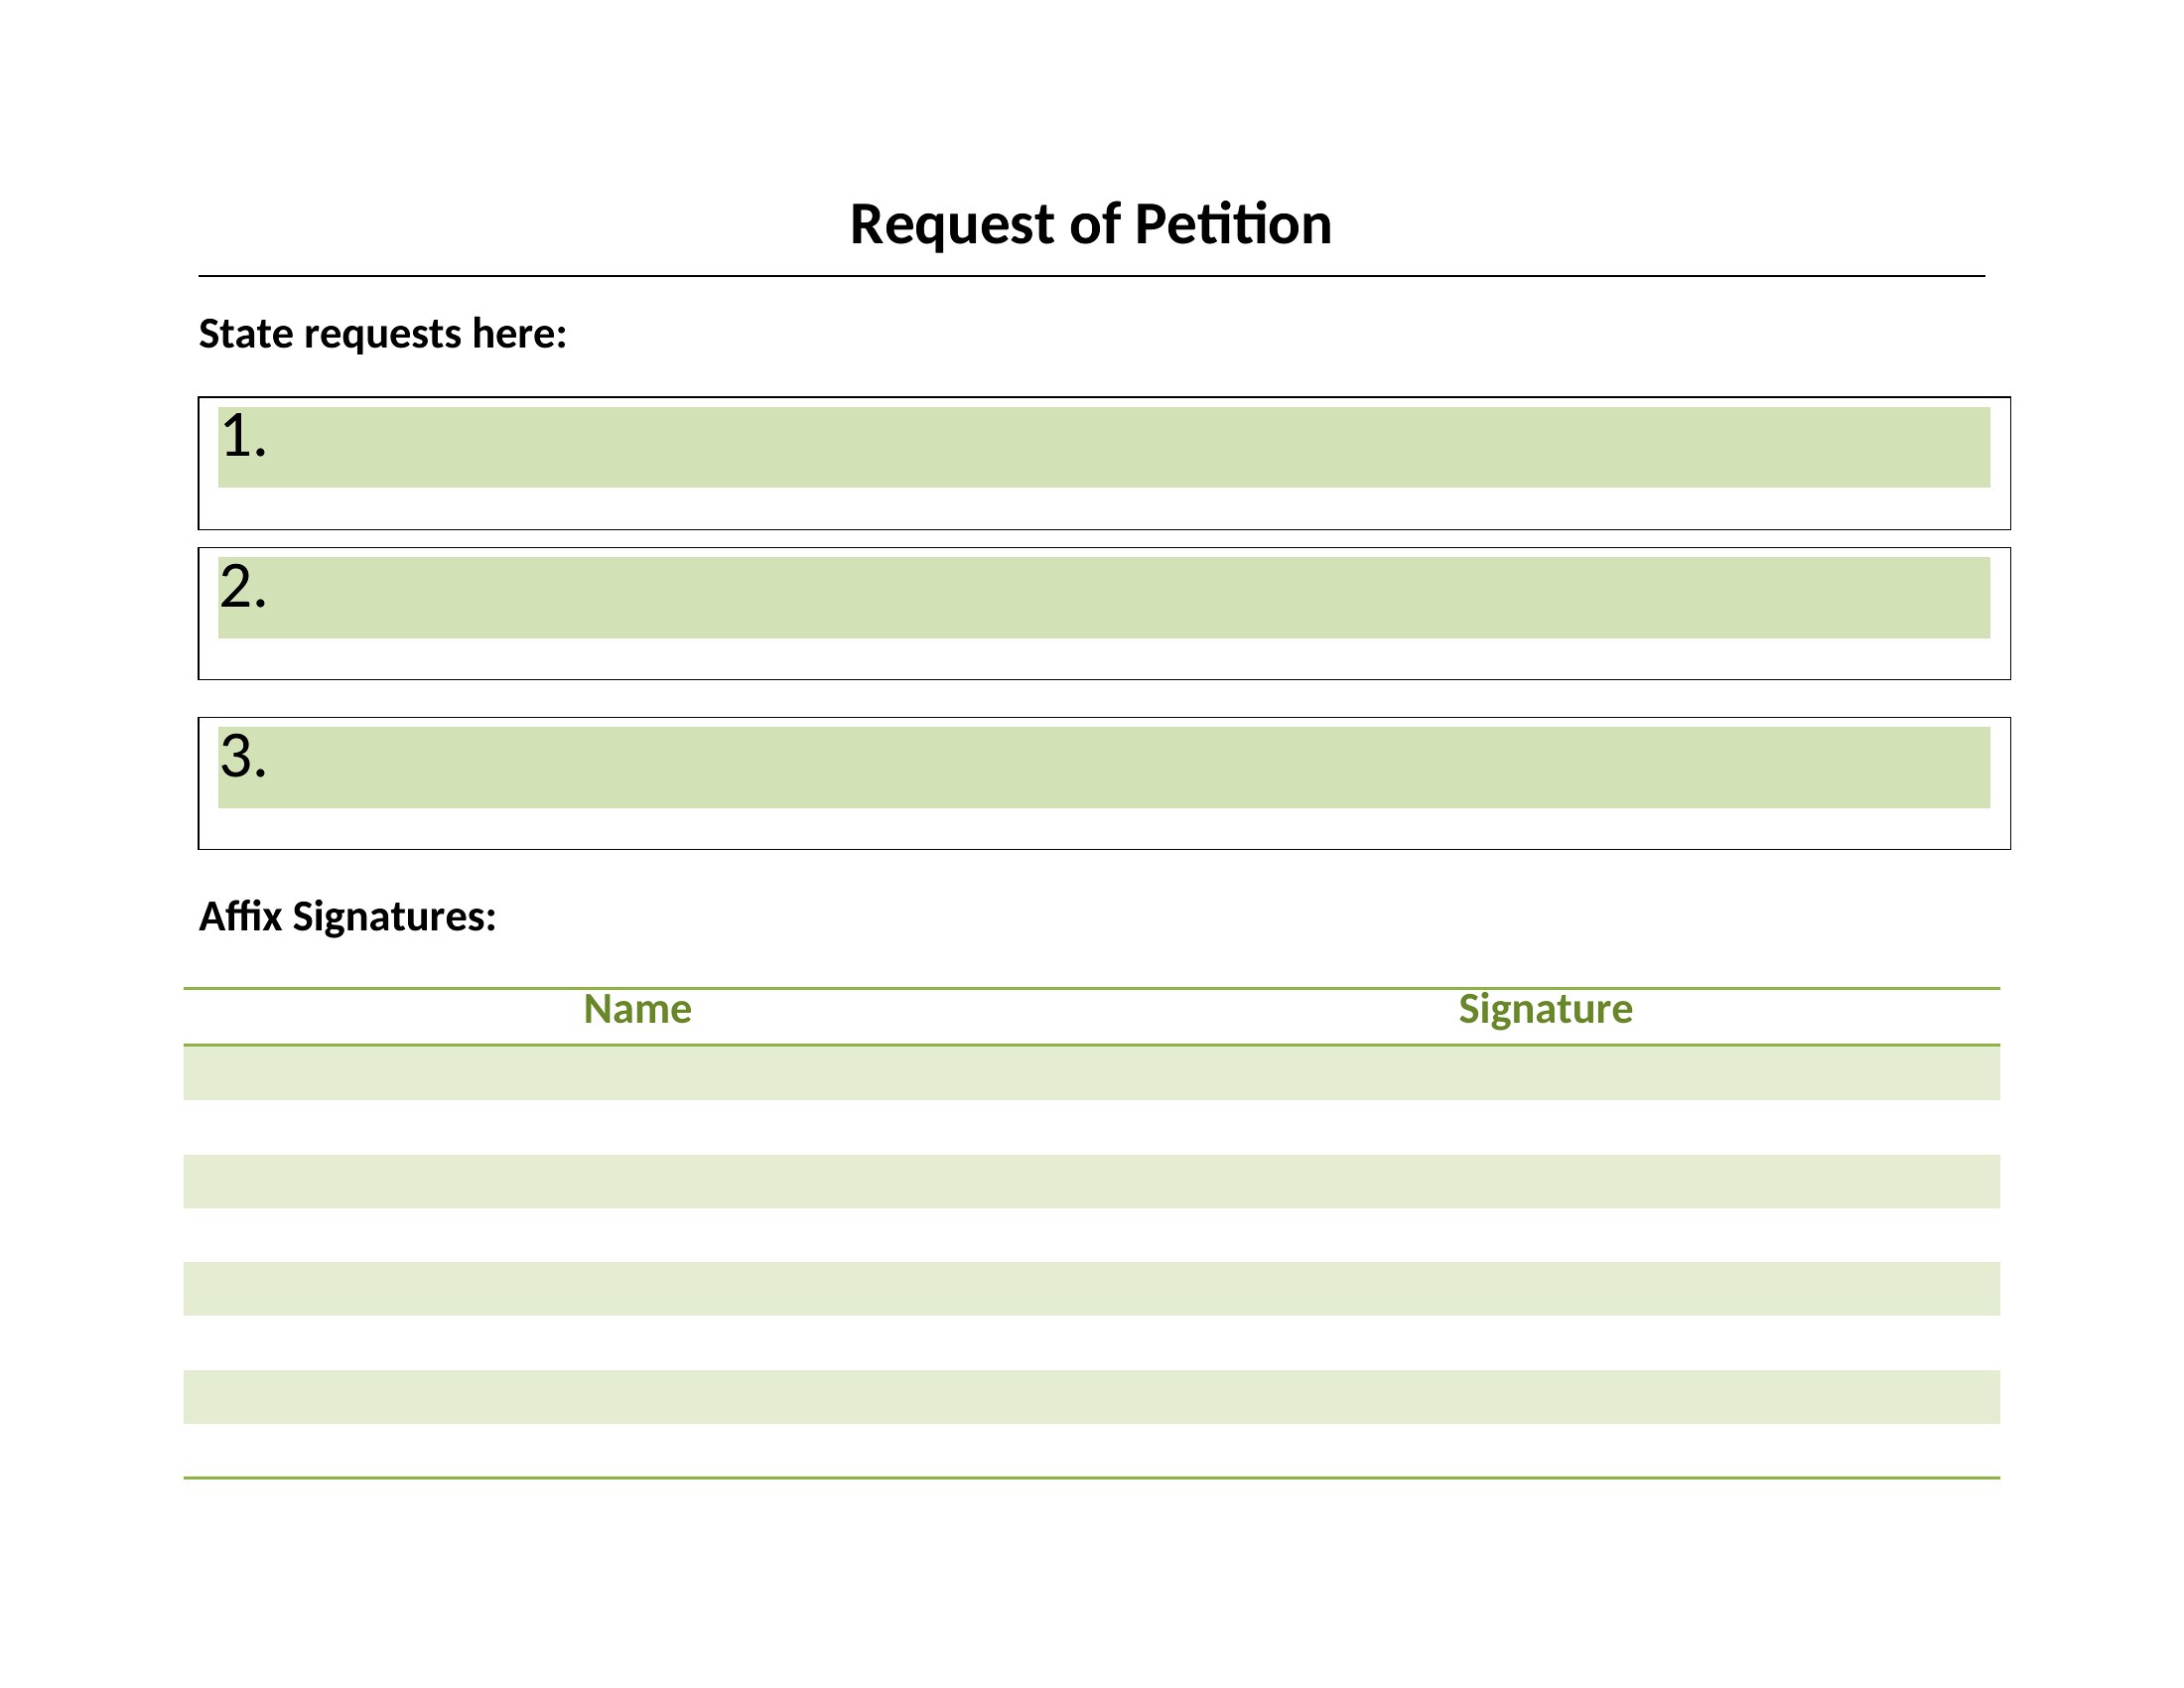Click the numeral 3. label
Image resolution: width=2184 pixels, height=1688 pixels.
pos(243,757)
